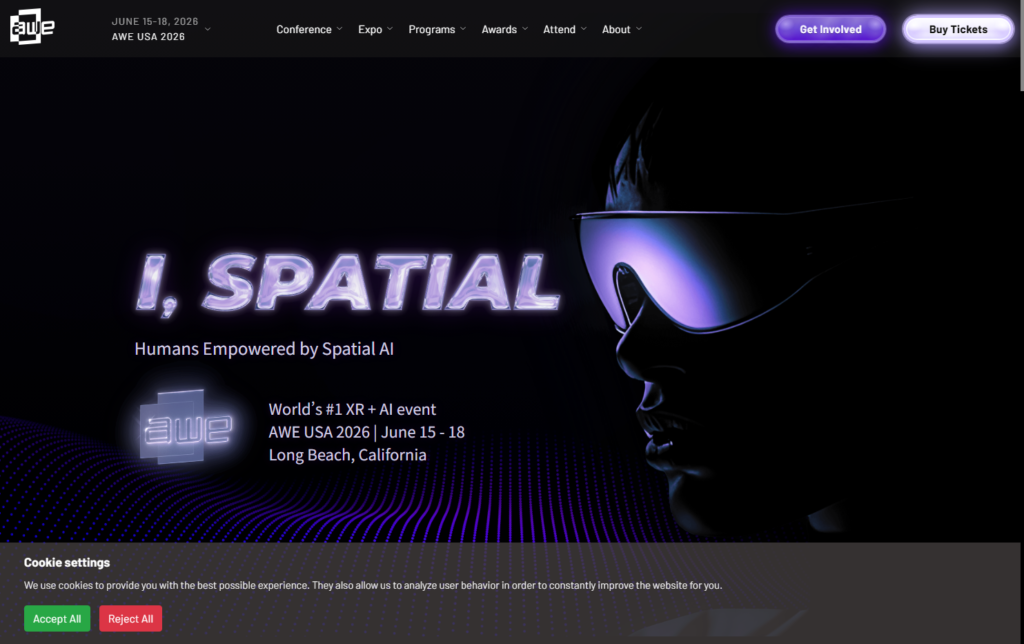Accept all cookies with the green button
Screen dimensions: 1024x644
click(x=57, y=619)
